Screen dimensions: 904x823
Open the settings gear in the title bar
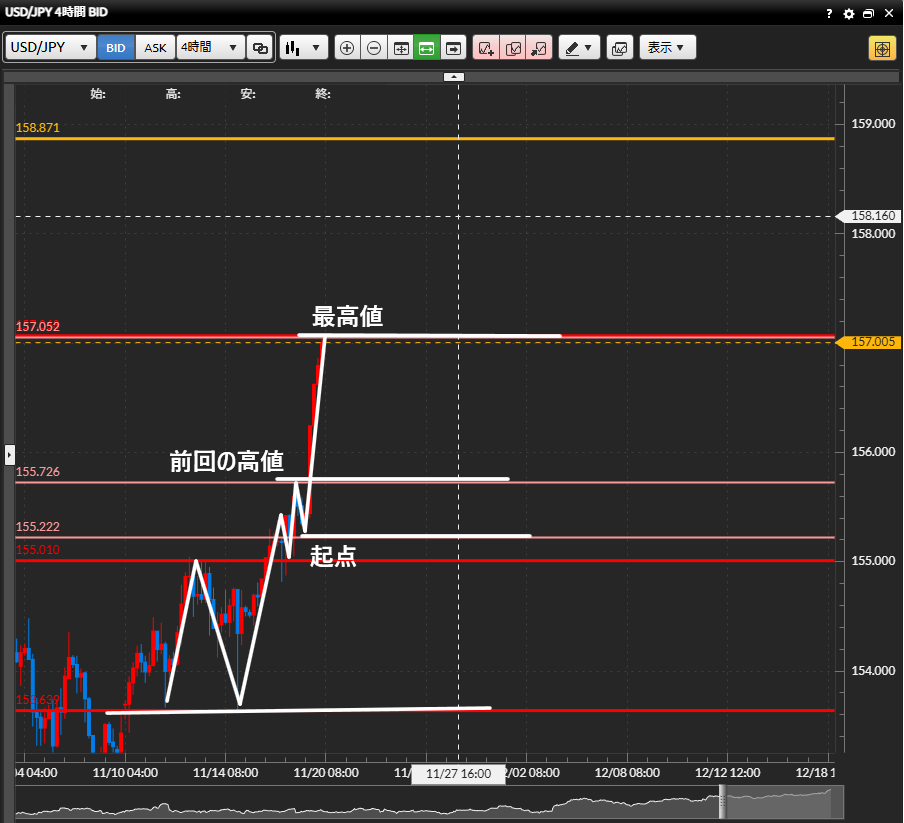[x=849, y=13]
